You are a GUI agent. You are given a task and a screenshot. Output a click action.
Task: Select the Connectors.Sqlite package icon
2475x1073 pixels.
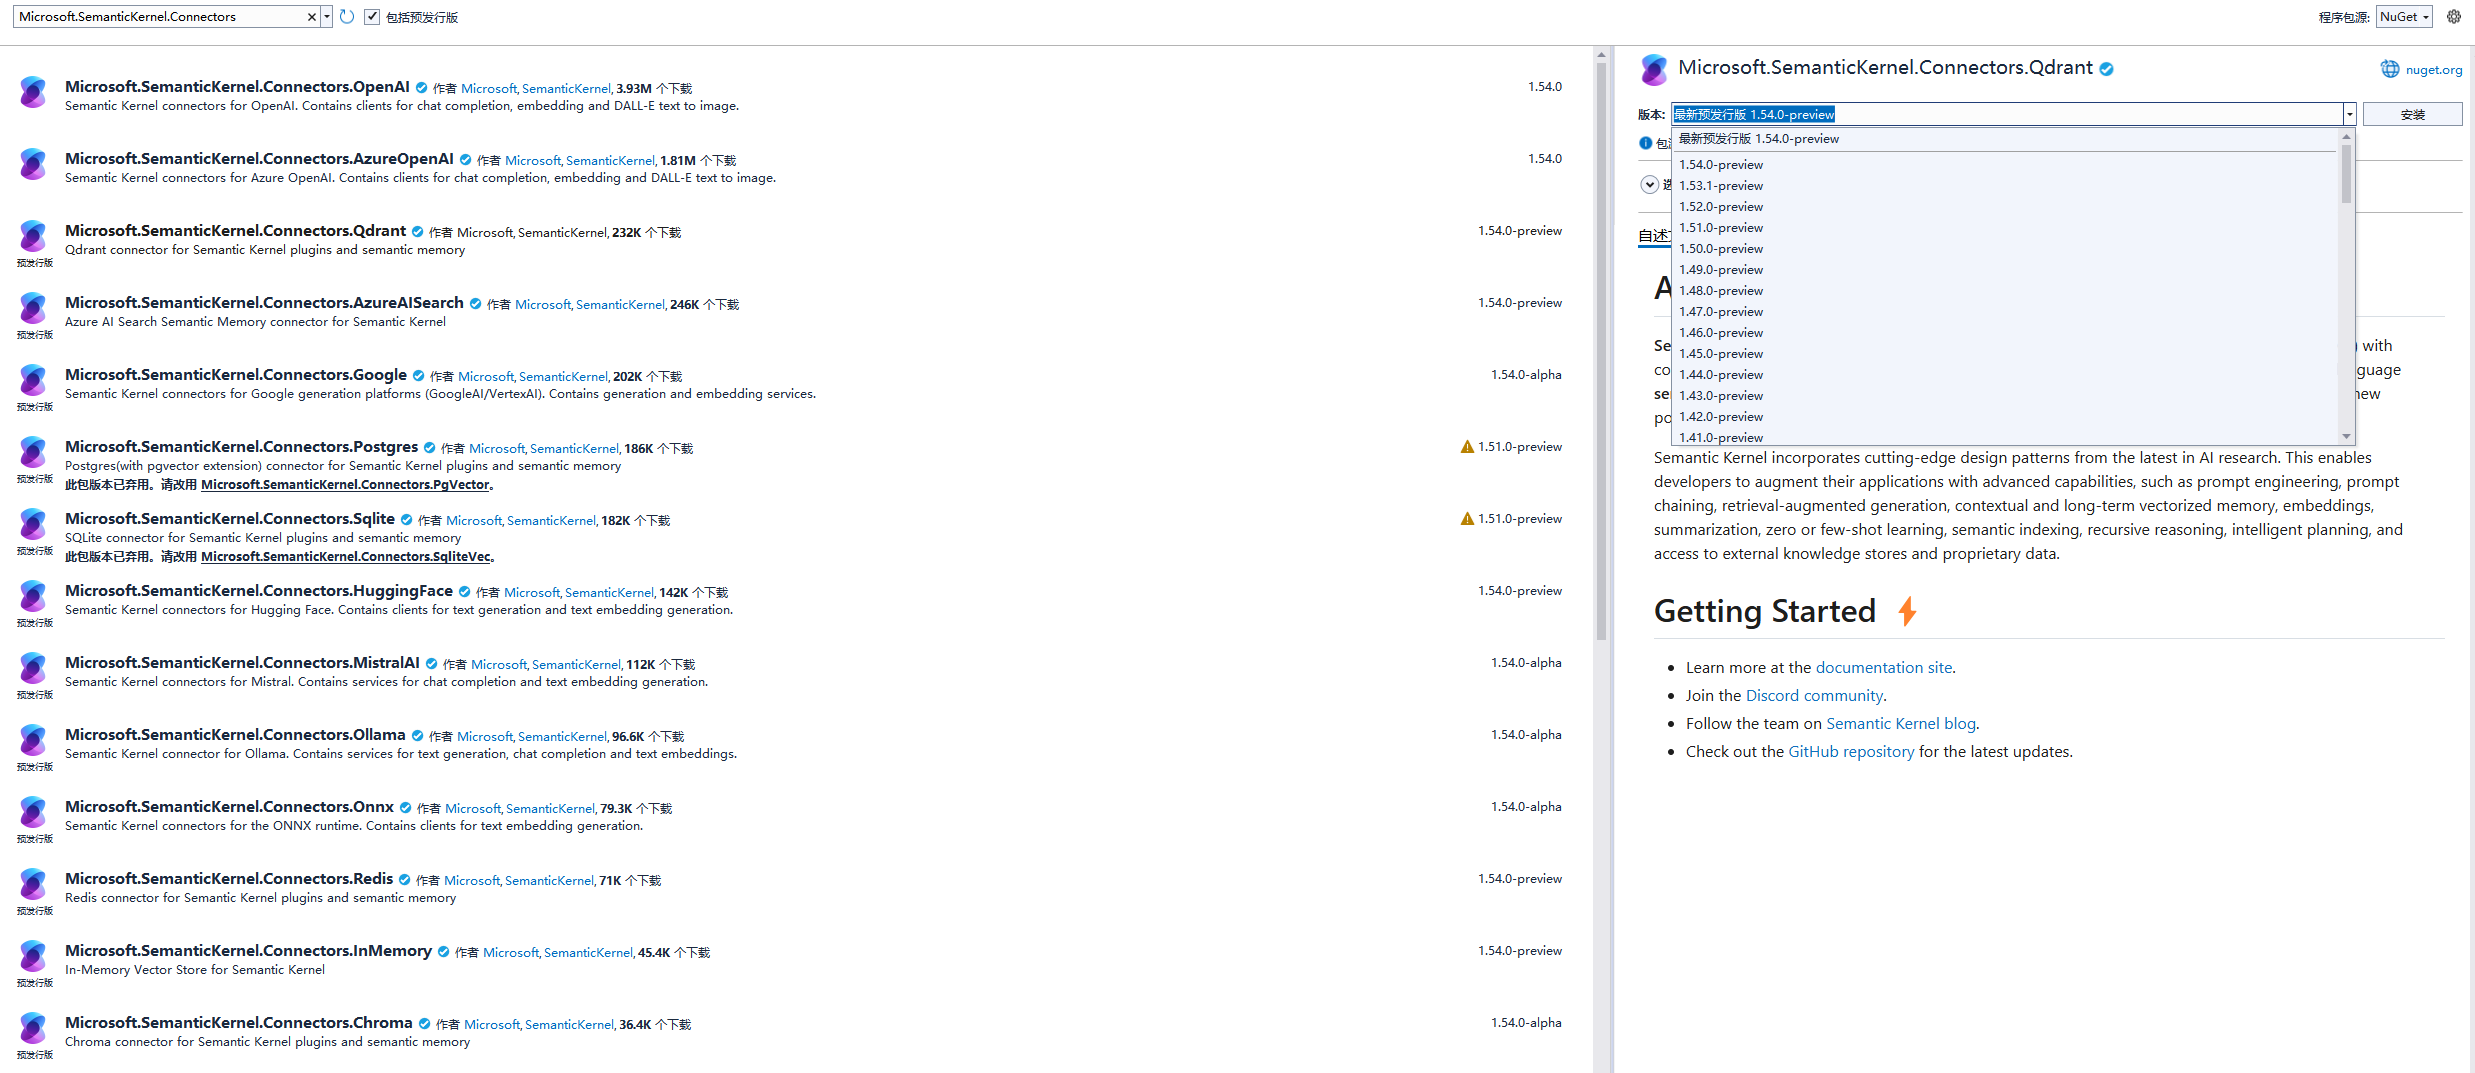click(x=33, y=524)
